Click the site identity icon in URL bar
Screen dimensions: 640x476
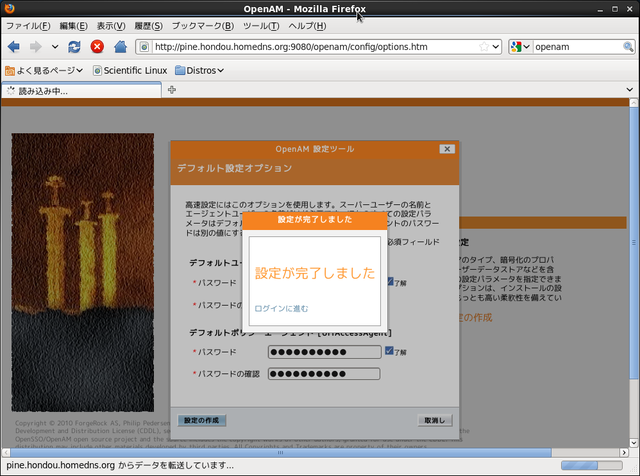144,47
